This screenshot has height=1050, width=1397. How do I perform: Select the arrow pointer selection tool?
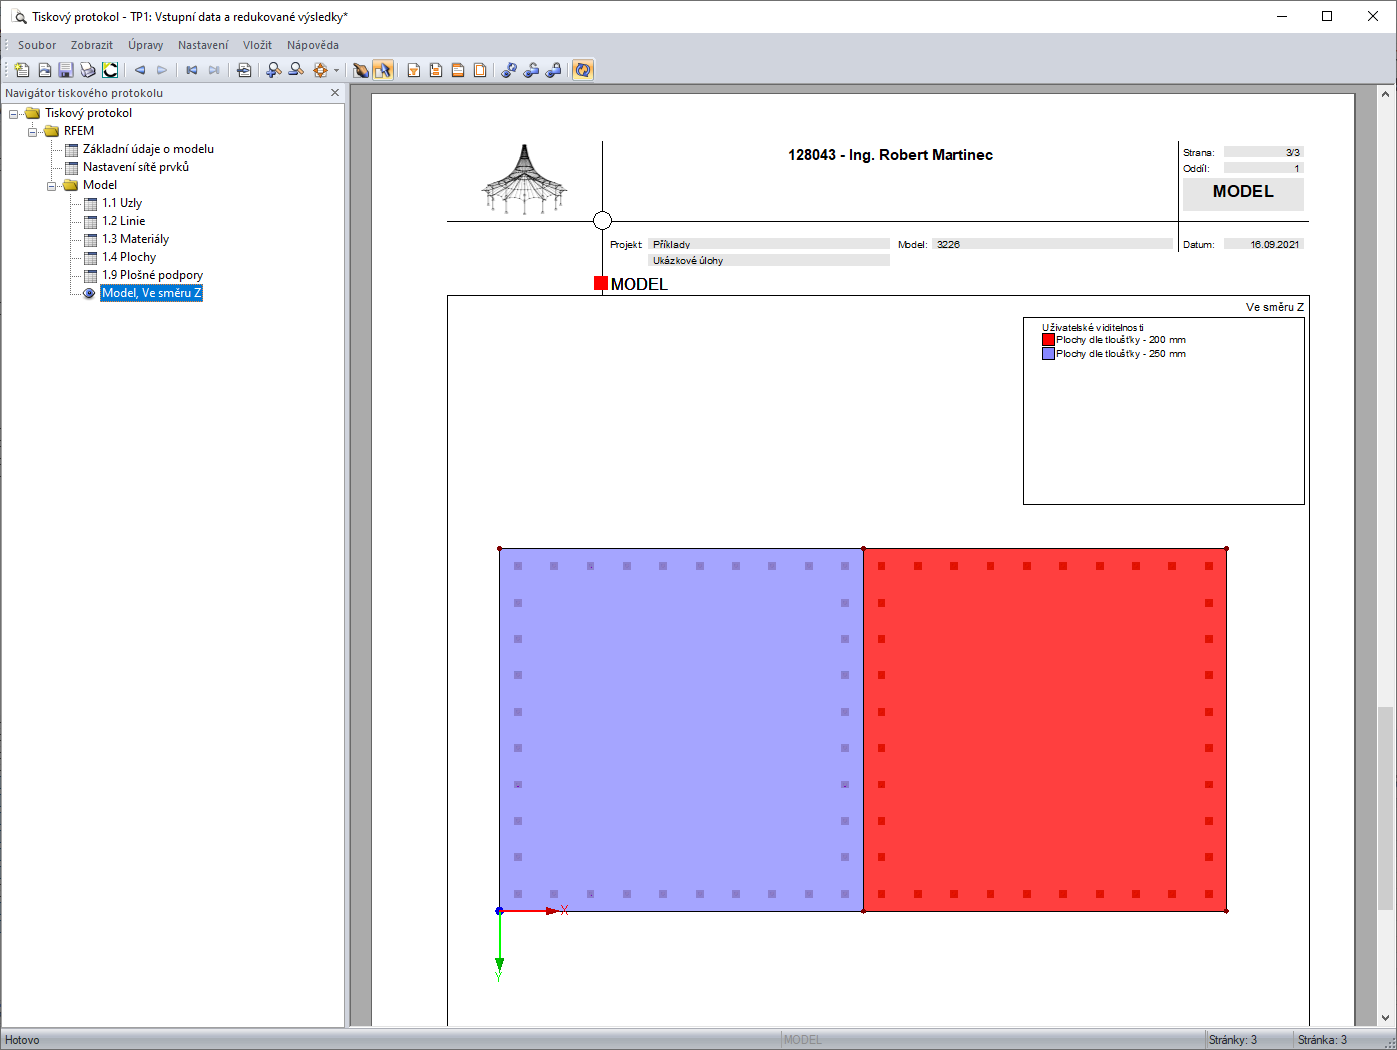coord(383,70)
